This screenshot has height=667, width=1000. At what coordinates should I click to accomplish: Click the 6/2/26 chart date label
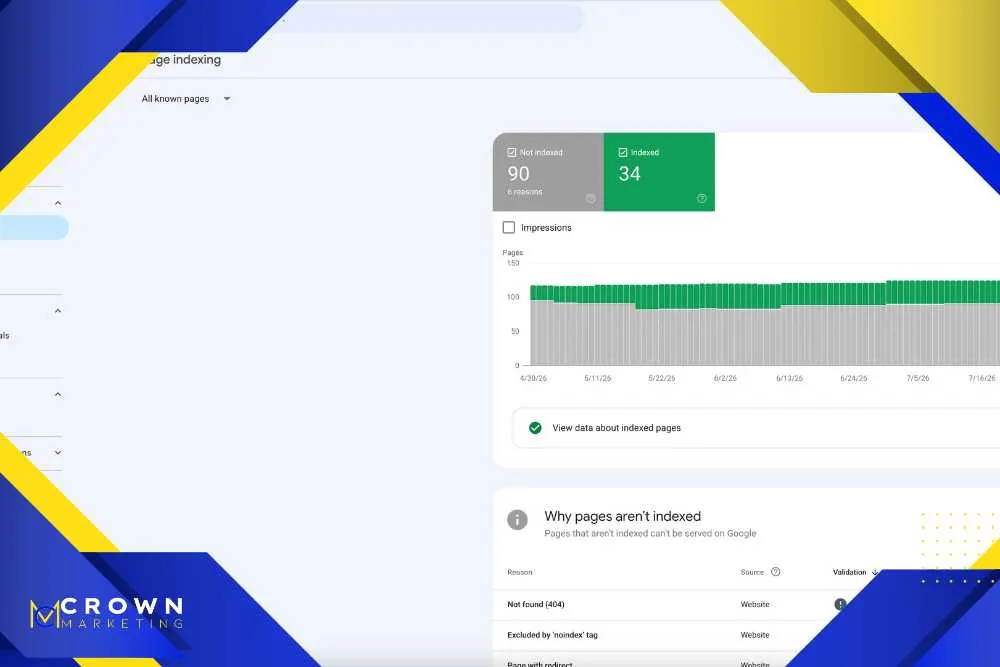[725, 379]
